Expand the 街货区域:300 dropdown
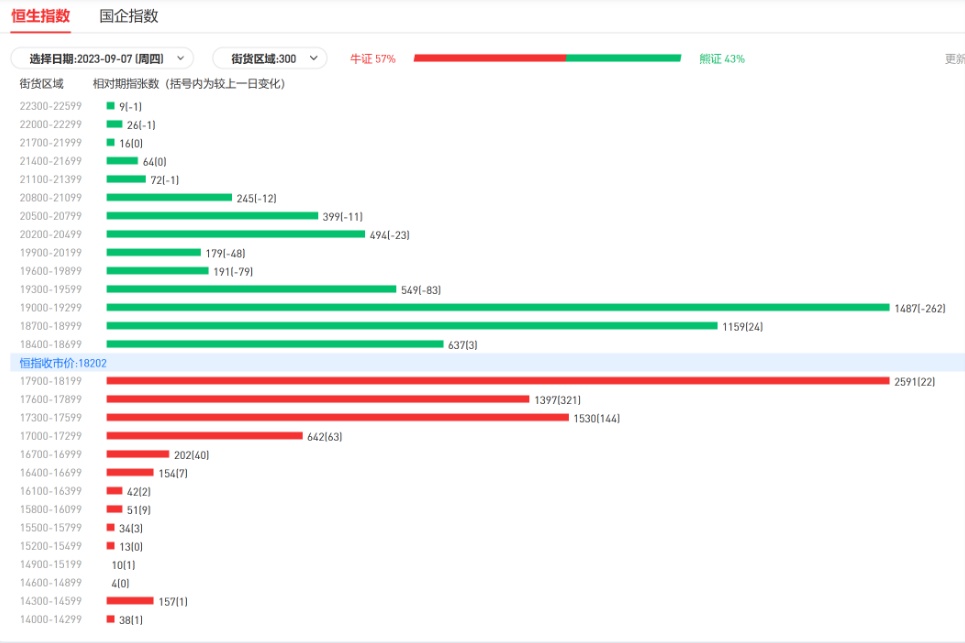 pos(269,59)
